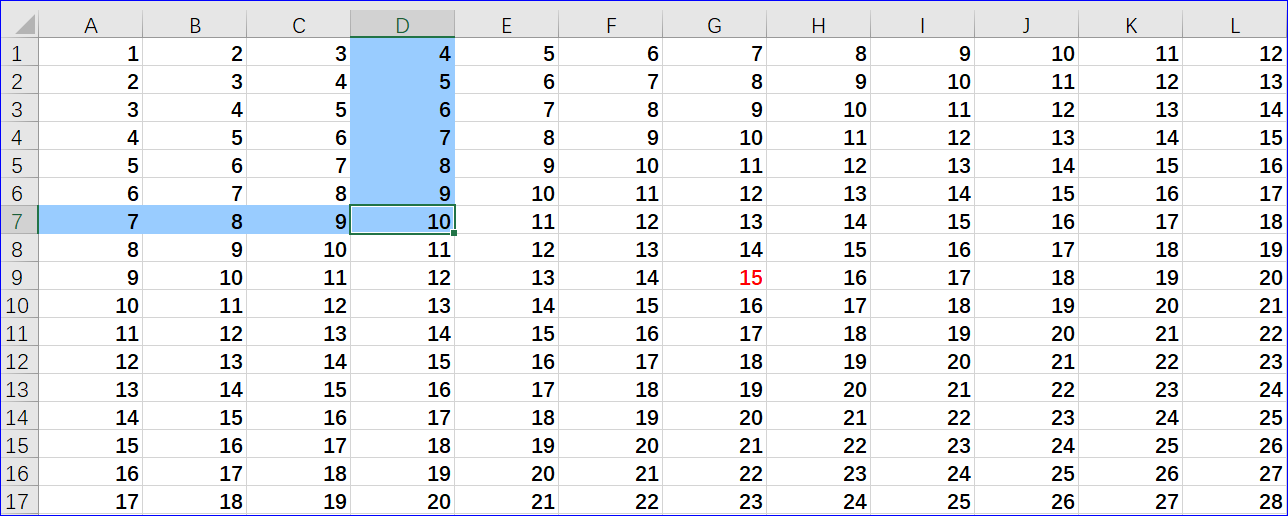
Task: Select cell I16 containing 24
Action: tap(923, 473)
